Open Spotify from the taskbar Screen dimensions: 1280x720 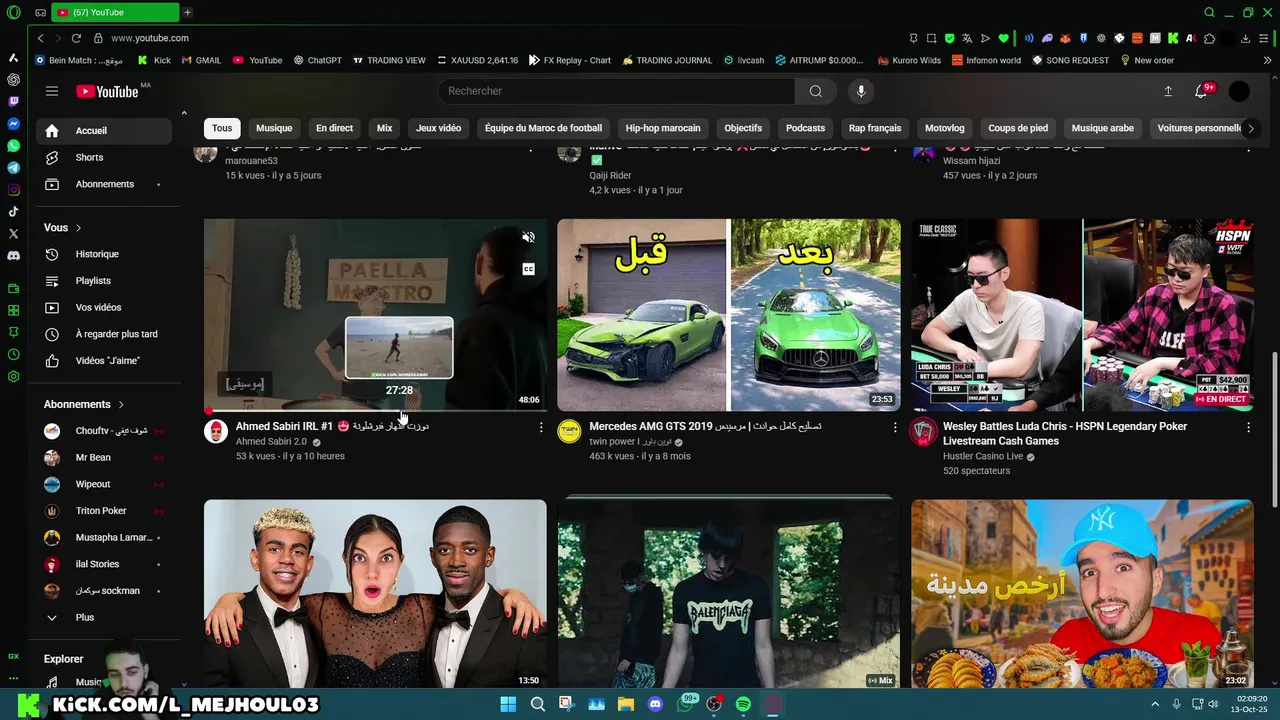[743, 704]
